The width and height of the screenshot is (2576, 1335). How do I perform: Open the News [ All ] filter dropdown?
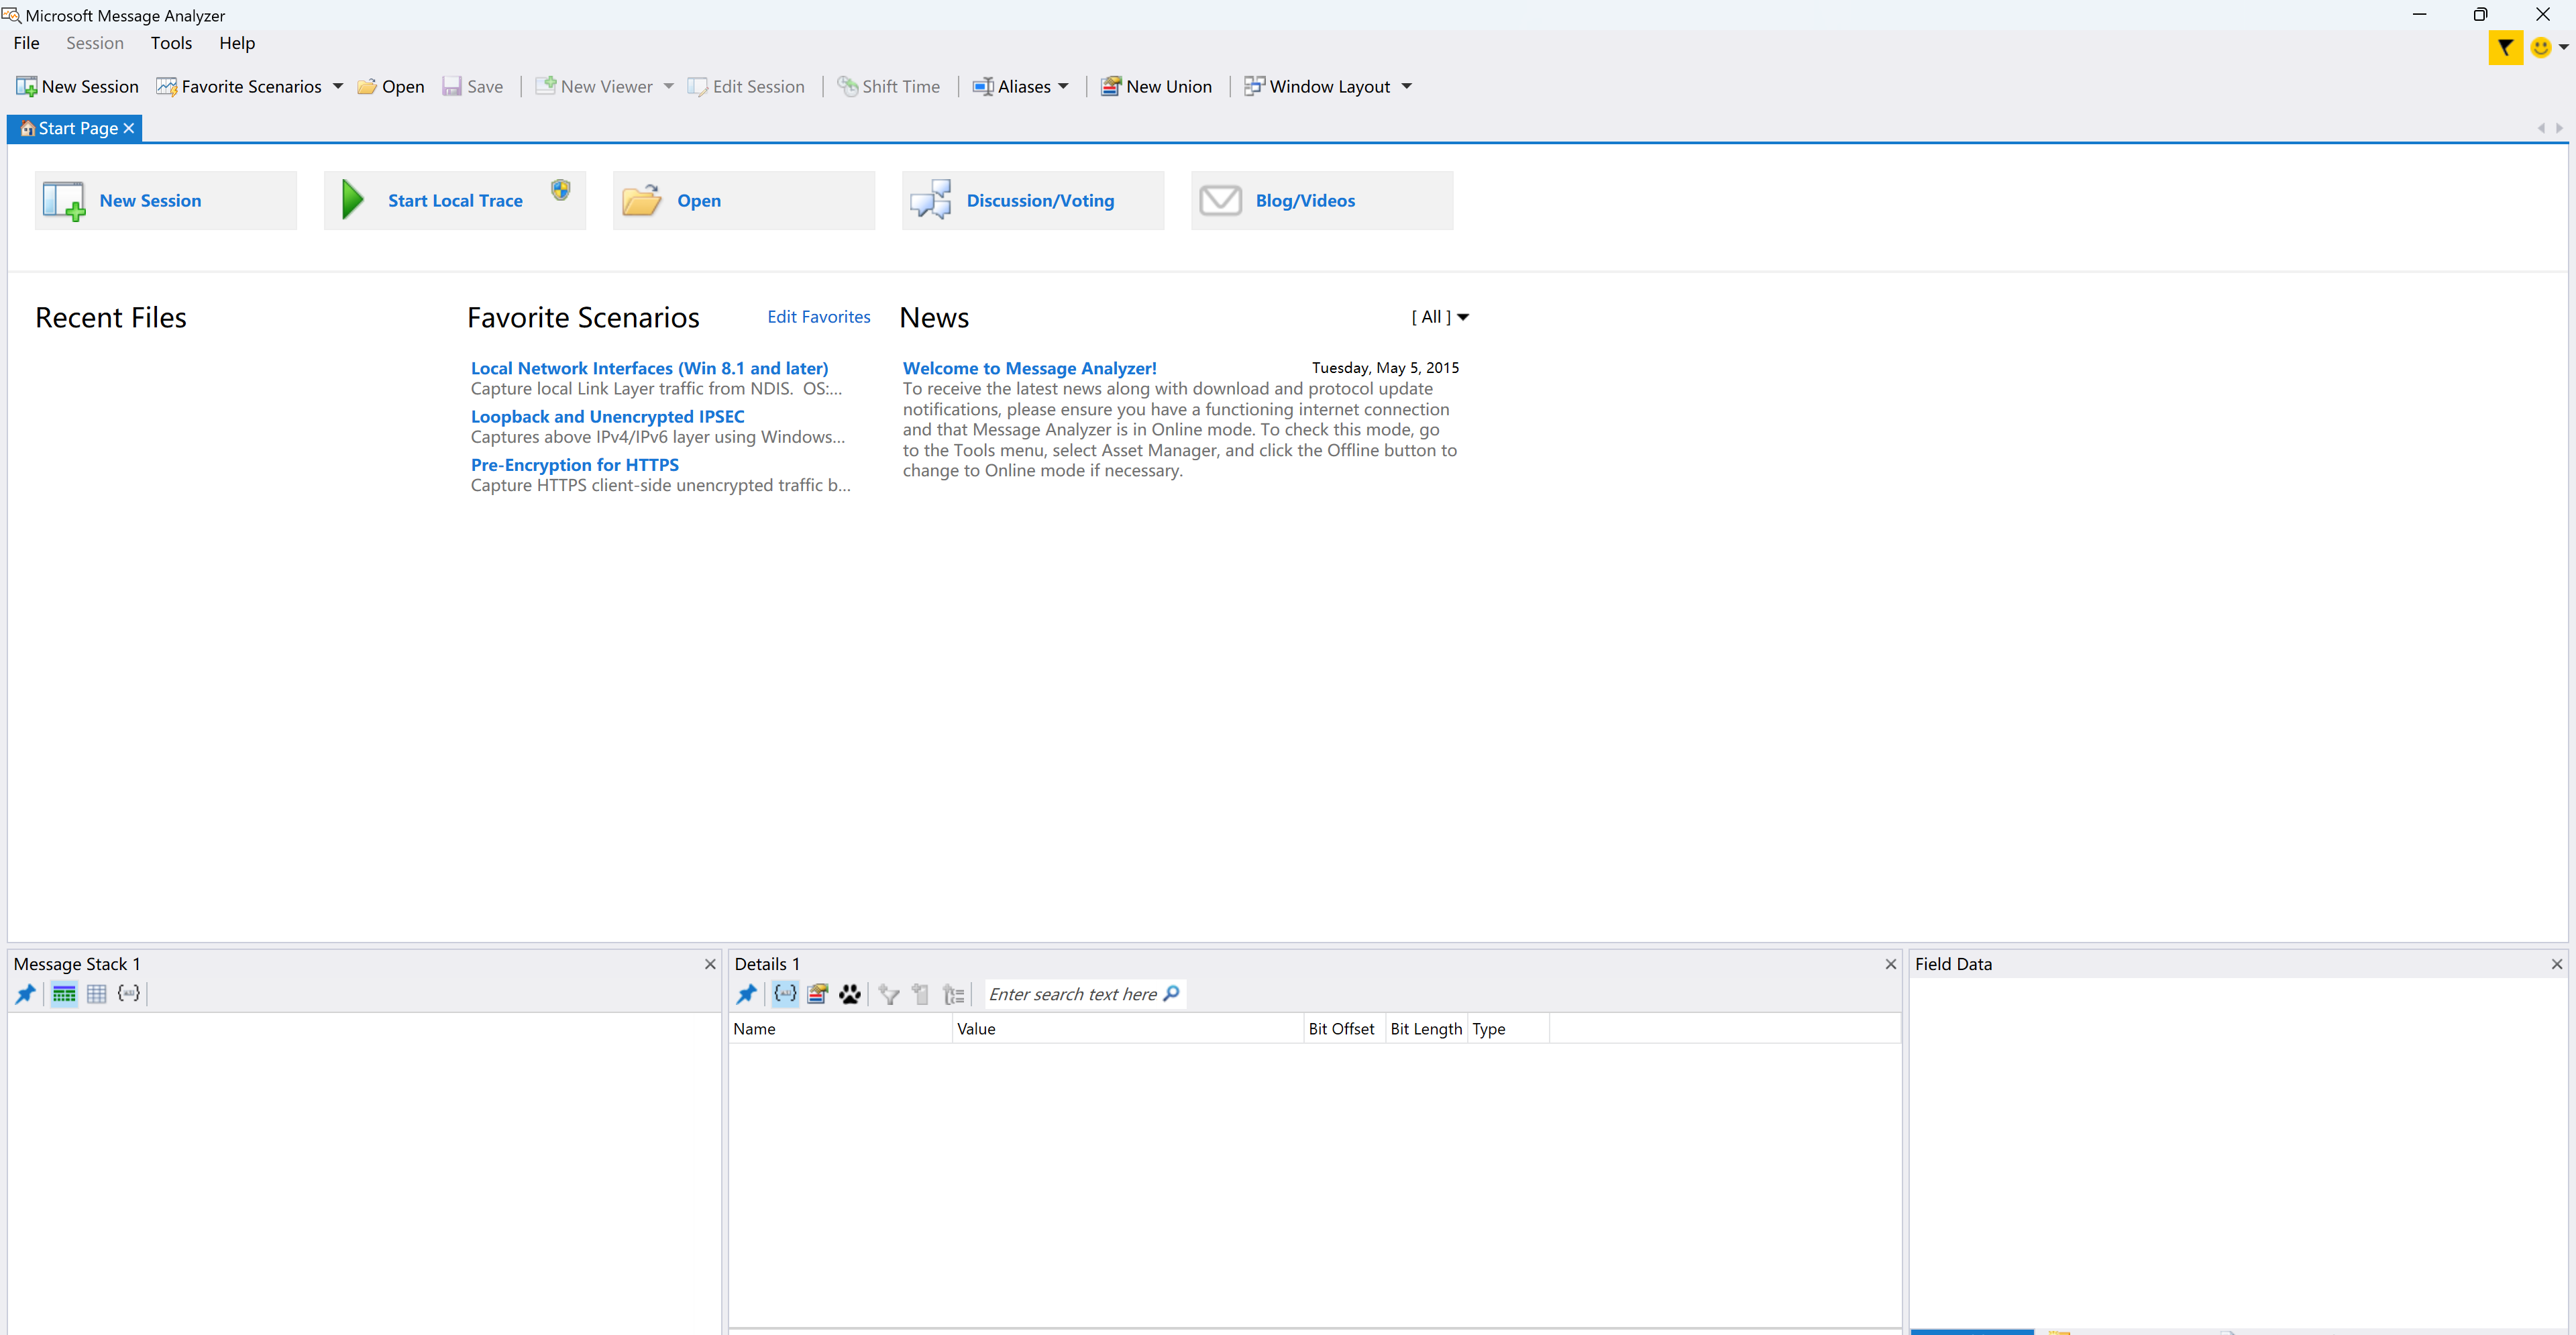(x=1440, y=317)
